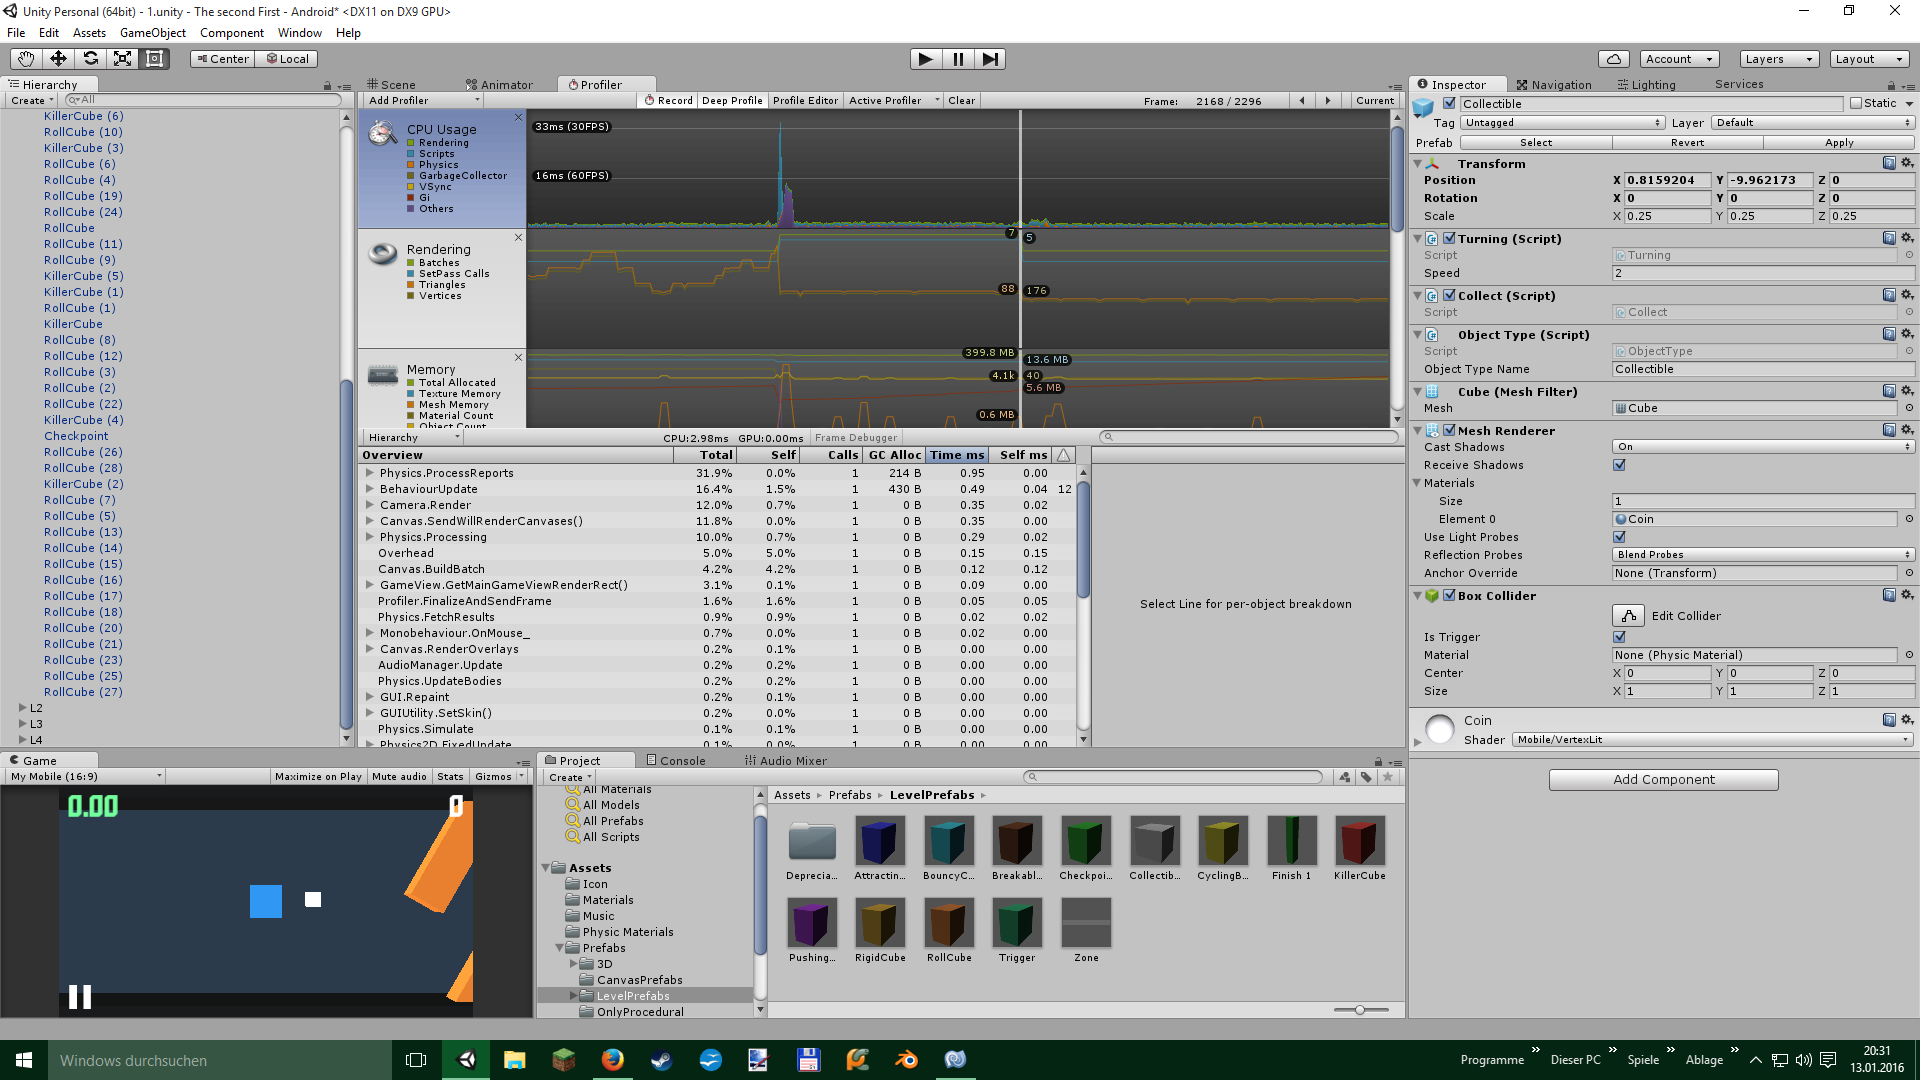Pause the game playback

pos(958,59)
